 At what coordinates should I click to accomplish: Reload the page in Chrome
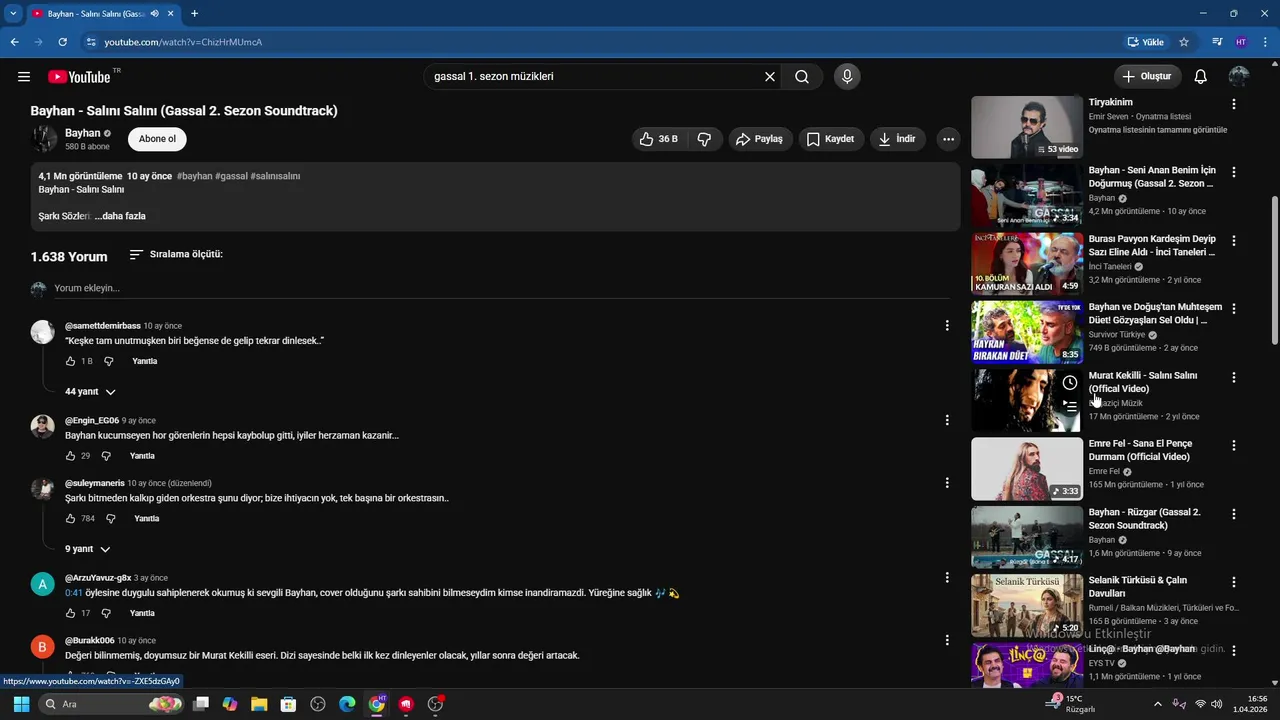click(62, 42)
